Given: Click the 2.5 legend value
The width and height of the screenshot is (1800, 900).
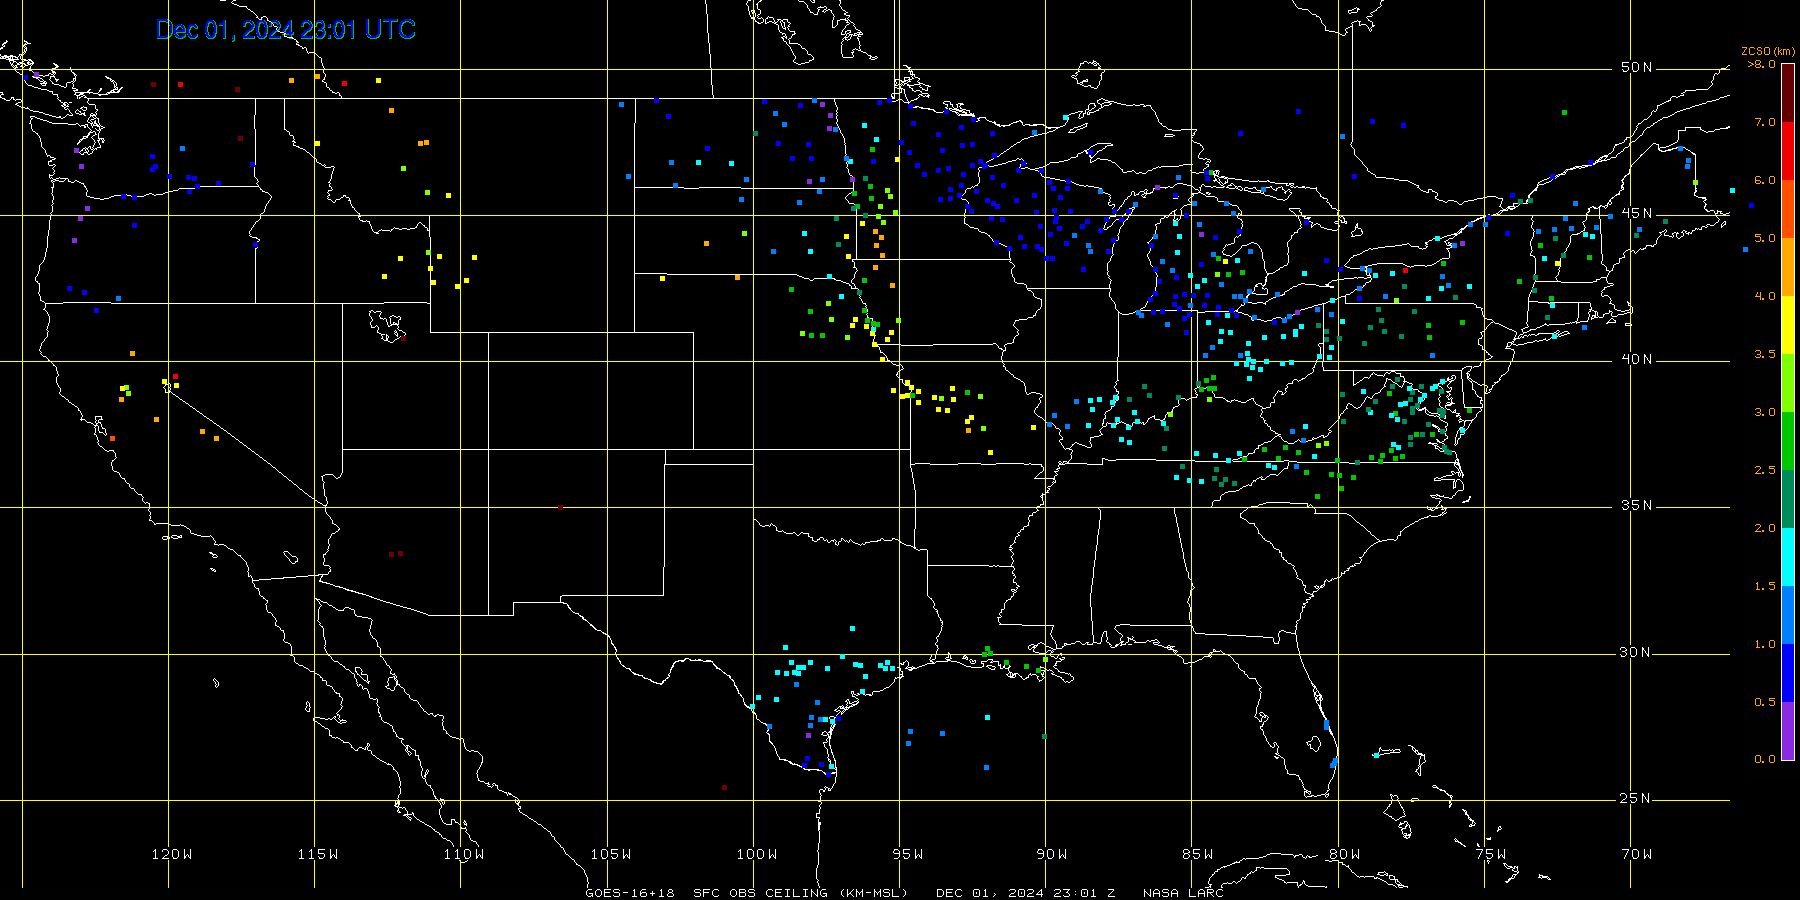Looking at the screenshot, I should (1765, 470).
